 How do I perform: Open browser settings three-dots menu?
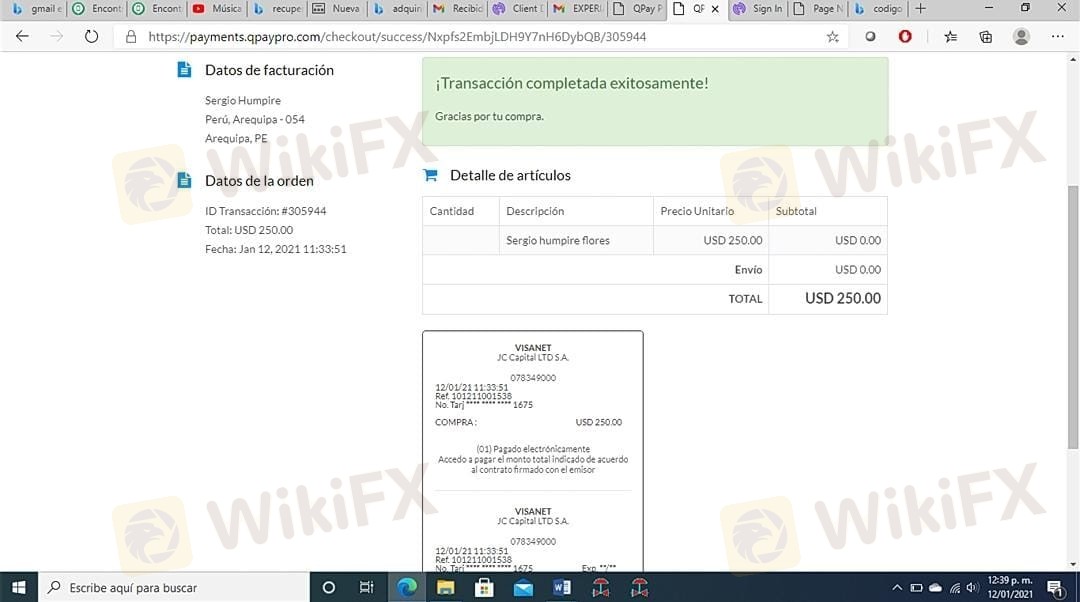(x=1057, y=36)
